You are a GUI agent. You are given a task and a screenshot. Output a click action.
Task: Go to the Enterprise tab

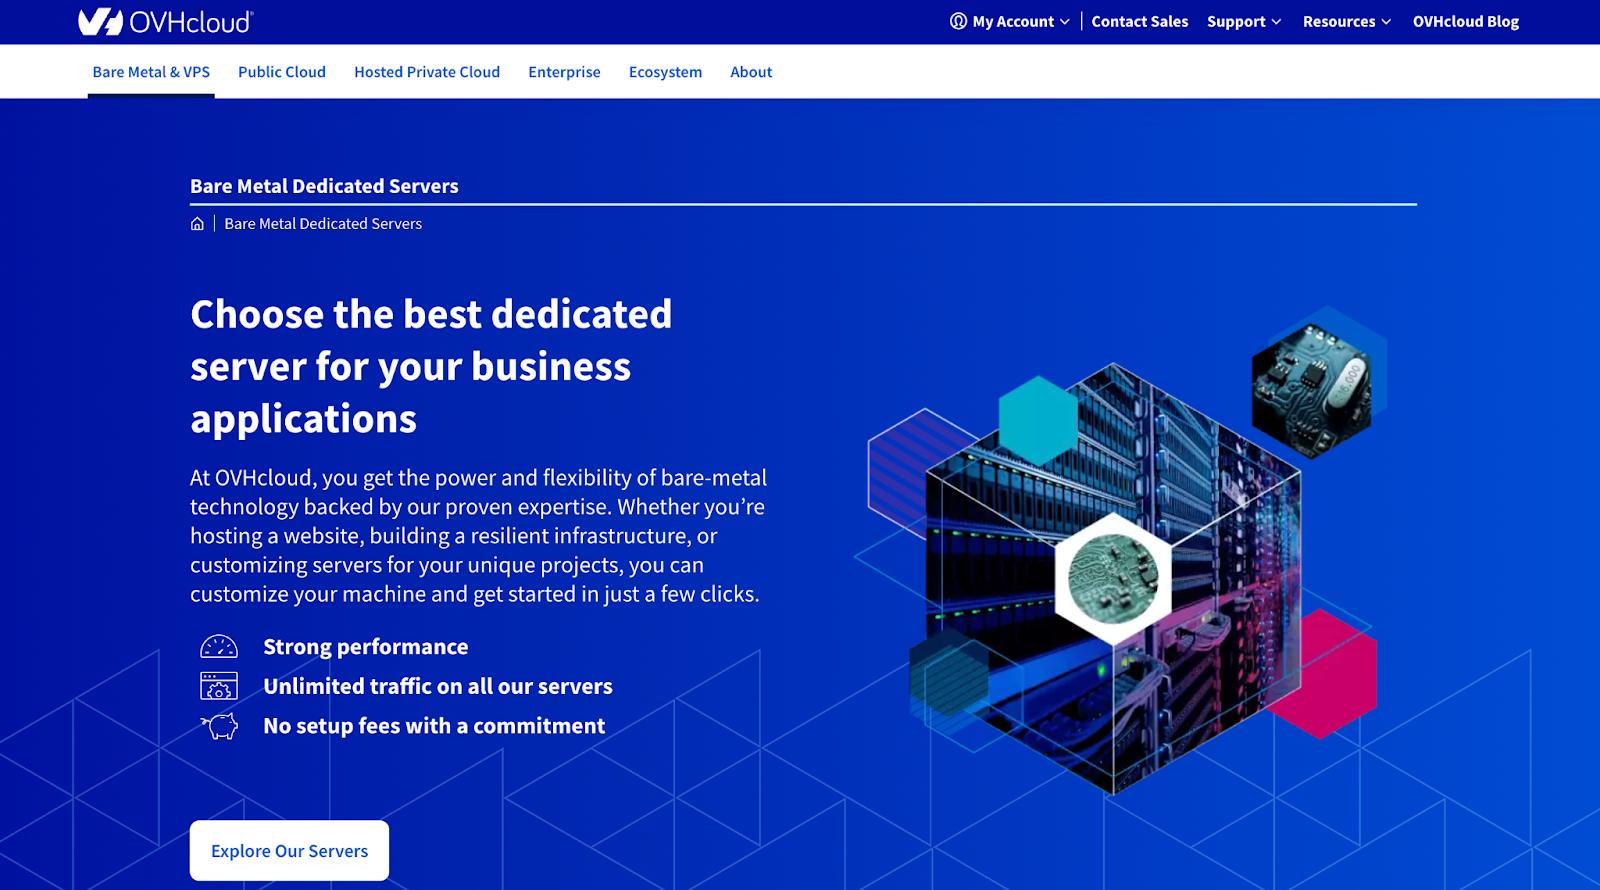click(564, 72)
